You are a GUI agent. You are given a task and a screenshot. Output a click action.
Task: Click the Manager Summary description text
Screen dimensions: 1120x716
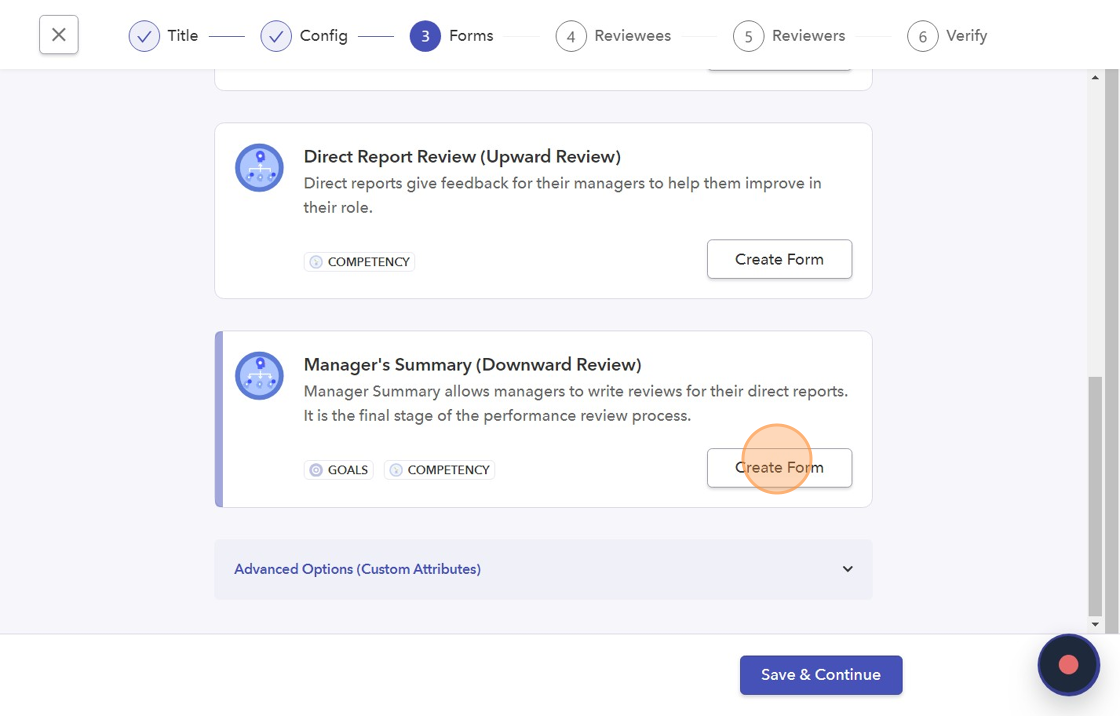(576, 403)
